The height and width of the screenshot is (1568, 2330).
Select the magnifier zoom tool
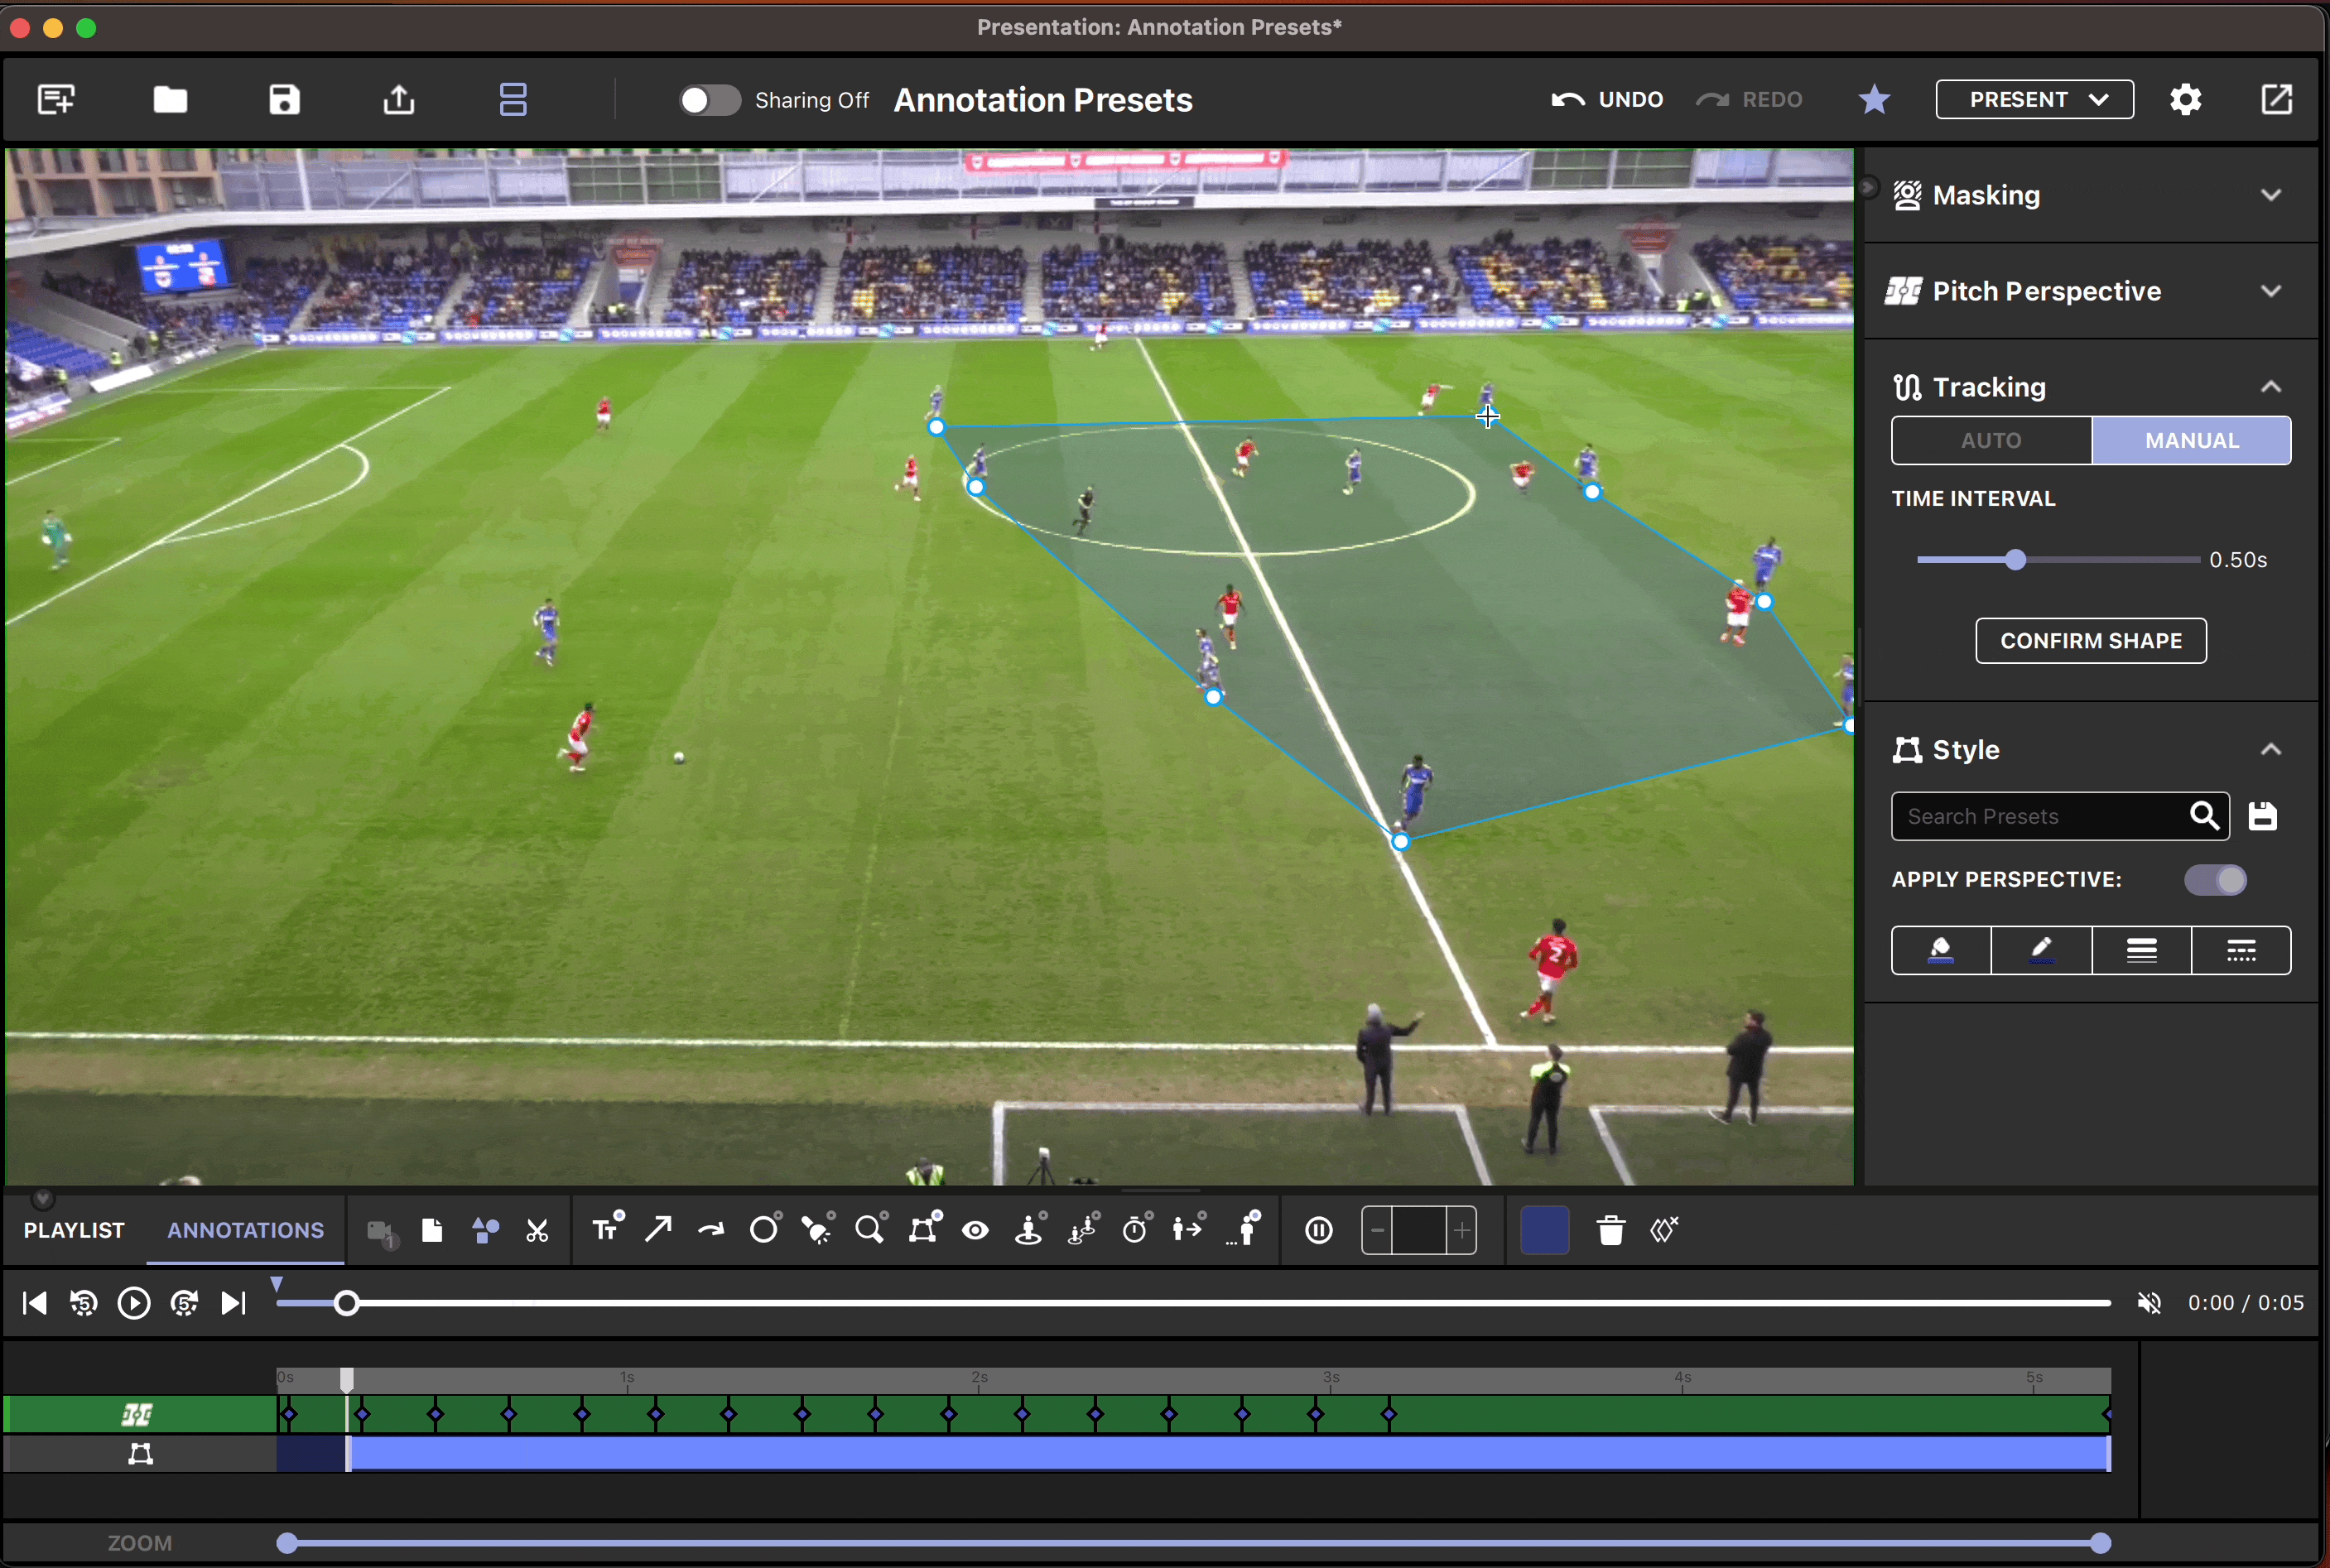coord(871,1228)
